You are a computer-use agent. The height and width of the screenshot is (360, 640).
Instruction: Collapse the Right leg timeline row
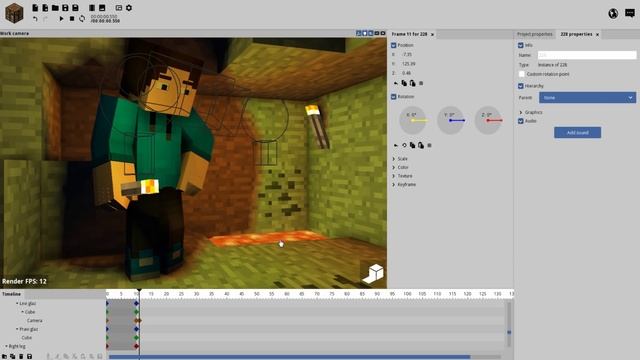point(7,346)
